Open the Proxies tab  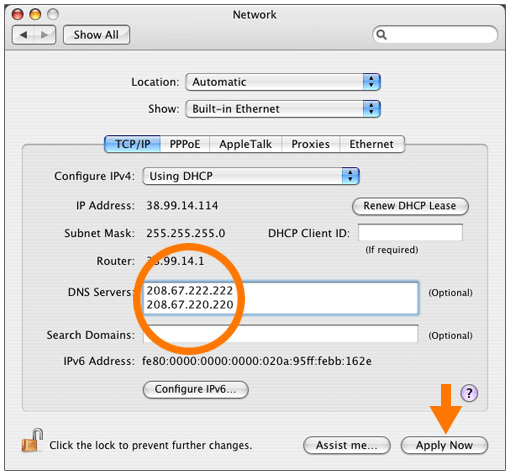click(x=310, y=144)
